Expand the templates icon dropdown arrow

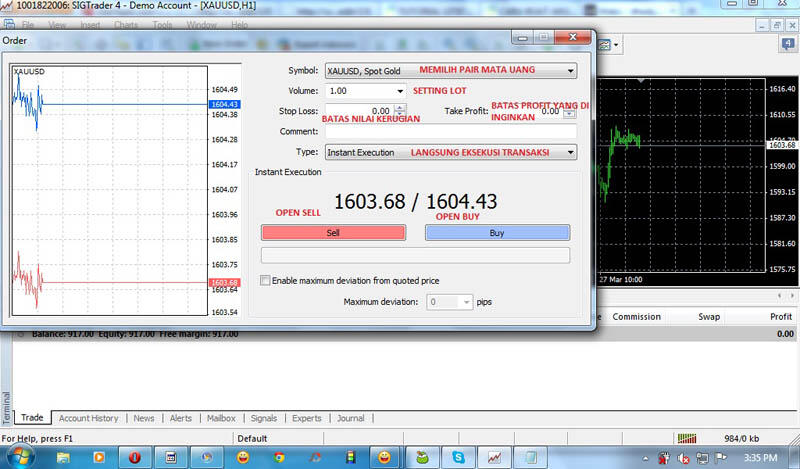[x=616, y=45]
